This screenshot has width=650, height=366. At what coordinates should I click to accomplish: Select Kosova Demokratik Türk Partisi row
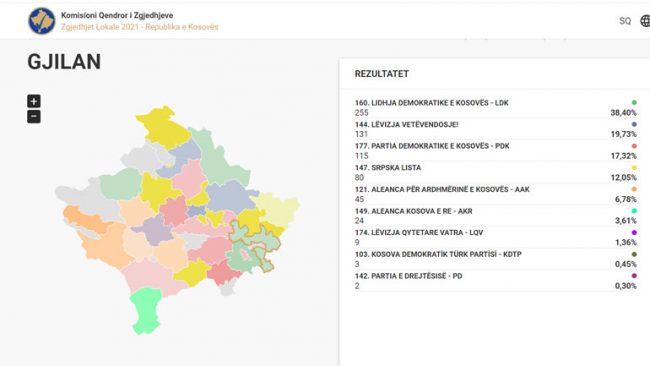pos(496,259)
